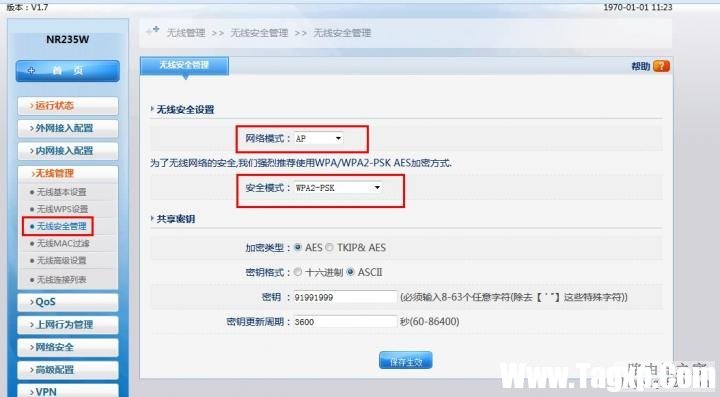Screen dimensions: 720x397
Task: Expand the 外网接入配置 menu section
Action: [68, 129]
